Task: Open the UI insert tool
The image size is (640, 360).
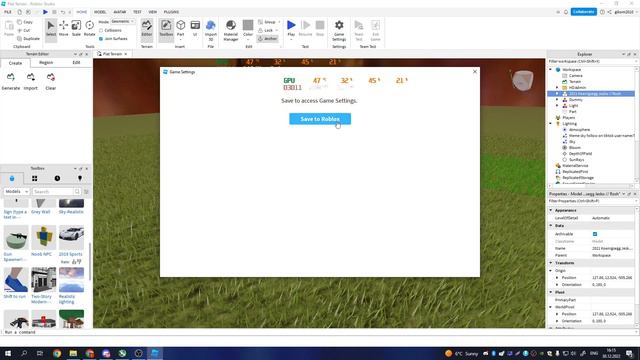Action: 195,29
